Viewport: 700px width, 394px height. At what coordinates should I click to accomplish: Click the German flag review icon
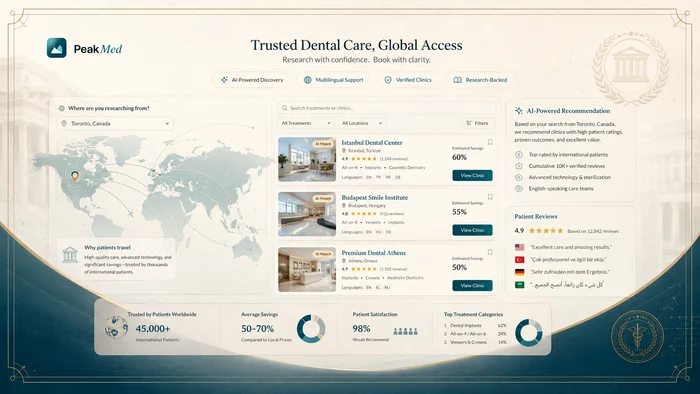click(x=520, y=272)
